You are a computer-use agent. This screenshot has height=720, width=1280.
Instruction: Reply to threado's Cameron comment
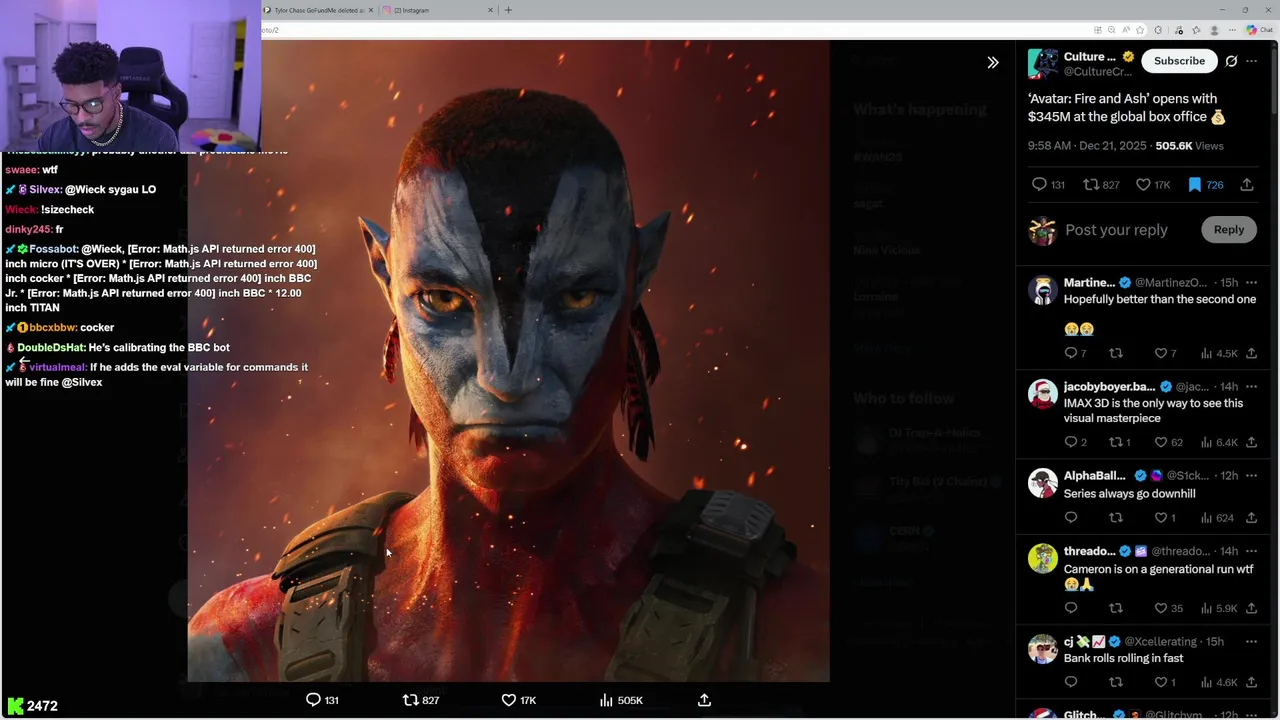point(1071,608)
